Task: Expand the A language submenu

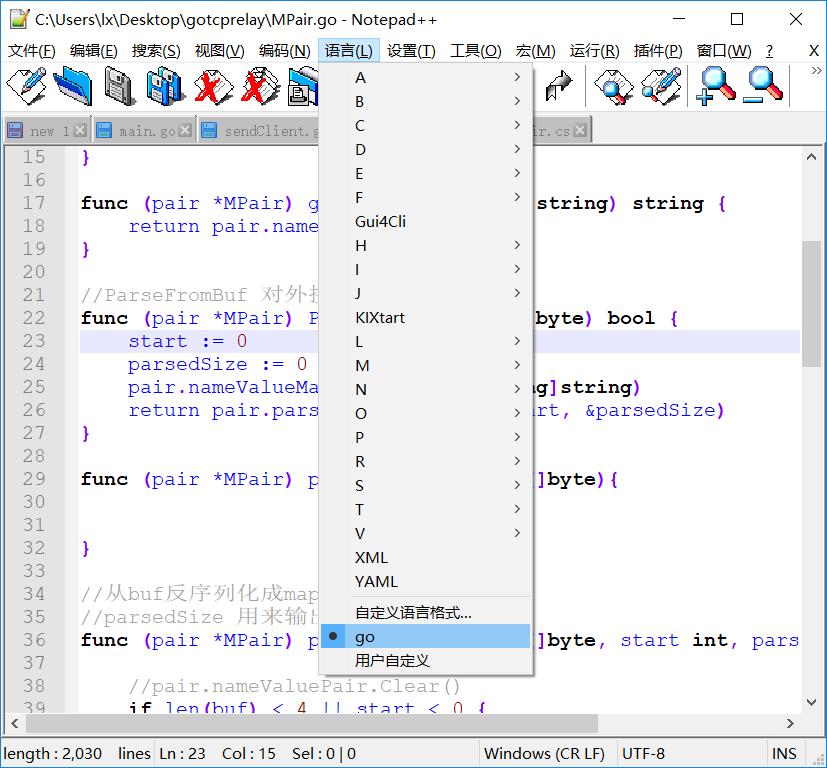Action: click(426, 77)
